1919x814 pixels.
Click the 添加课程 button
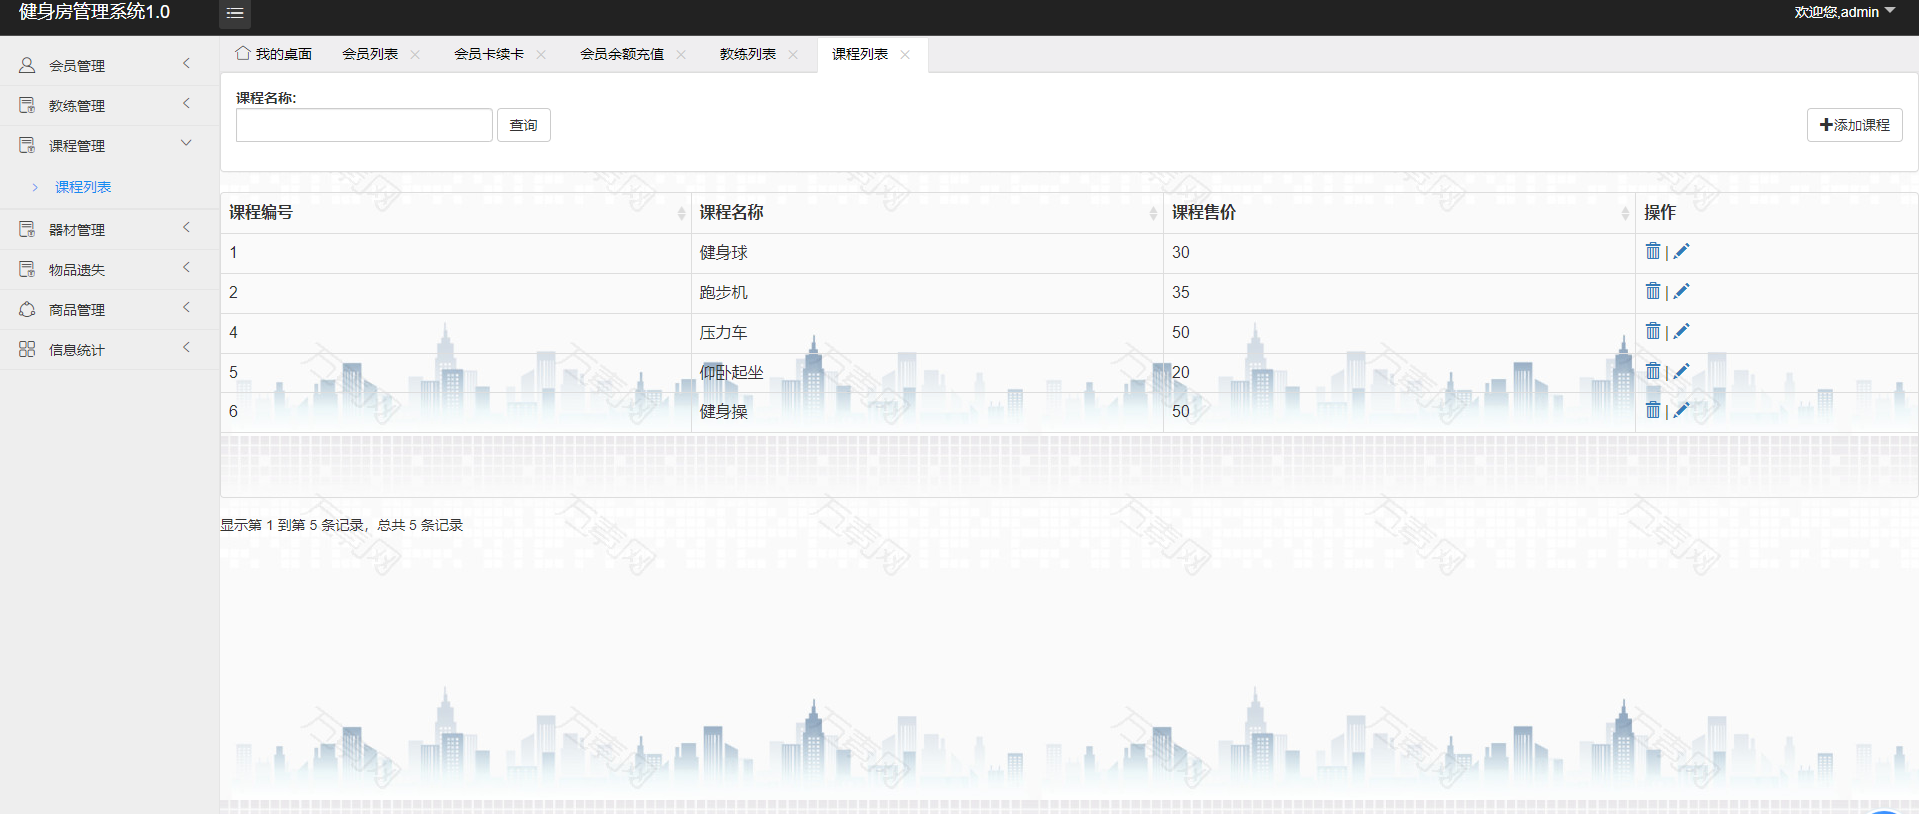pyautogui.click(x=1854, y=125)
